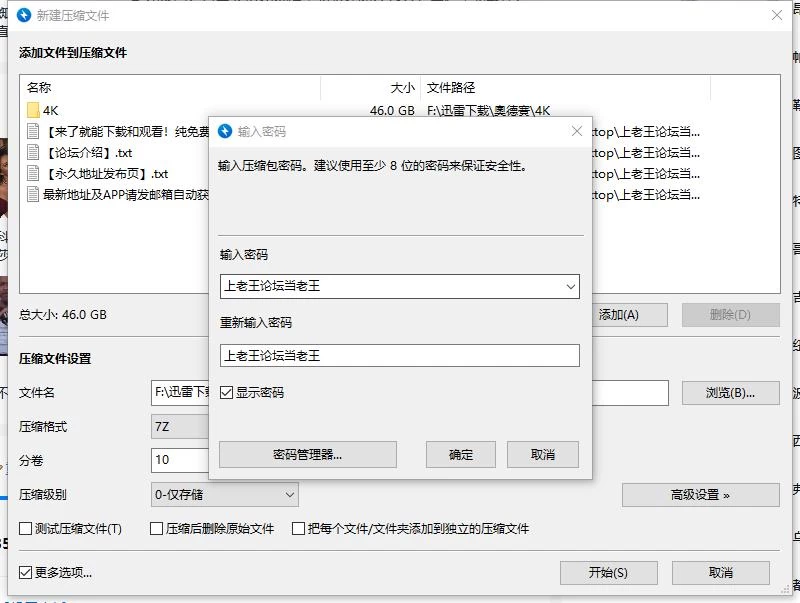Click the Bandizip logo in password dialog title
The width and height of the screenshot is (800, 603).
pos(225,131)
